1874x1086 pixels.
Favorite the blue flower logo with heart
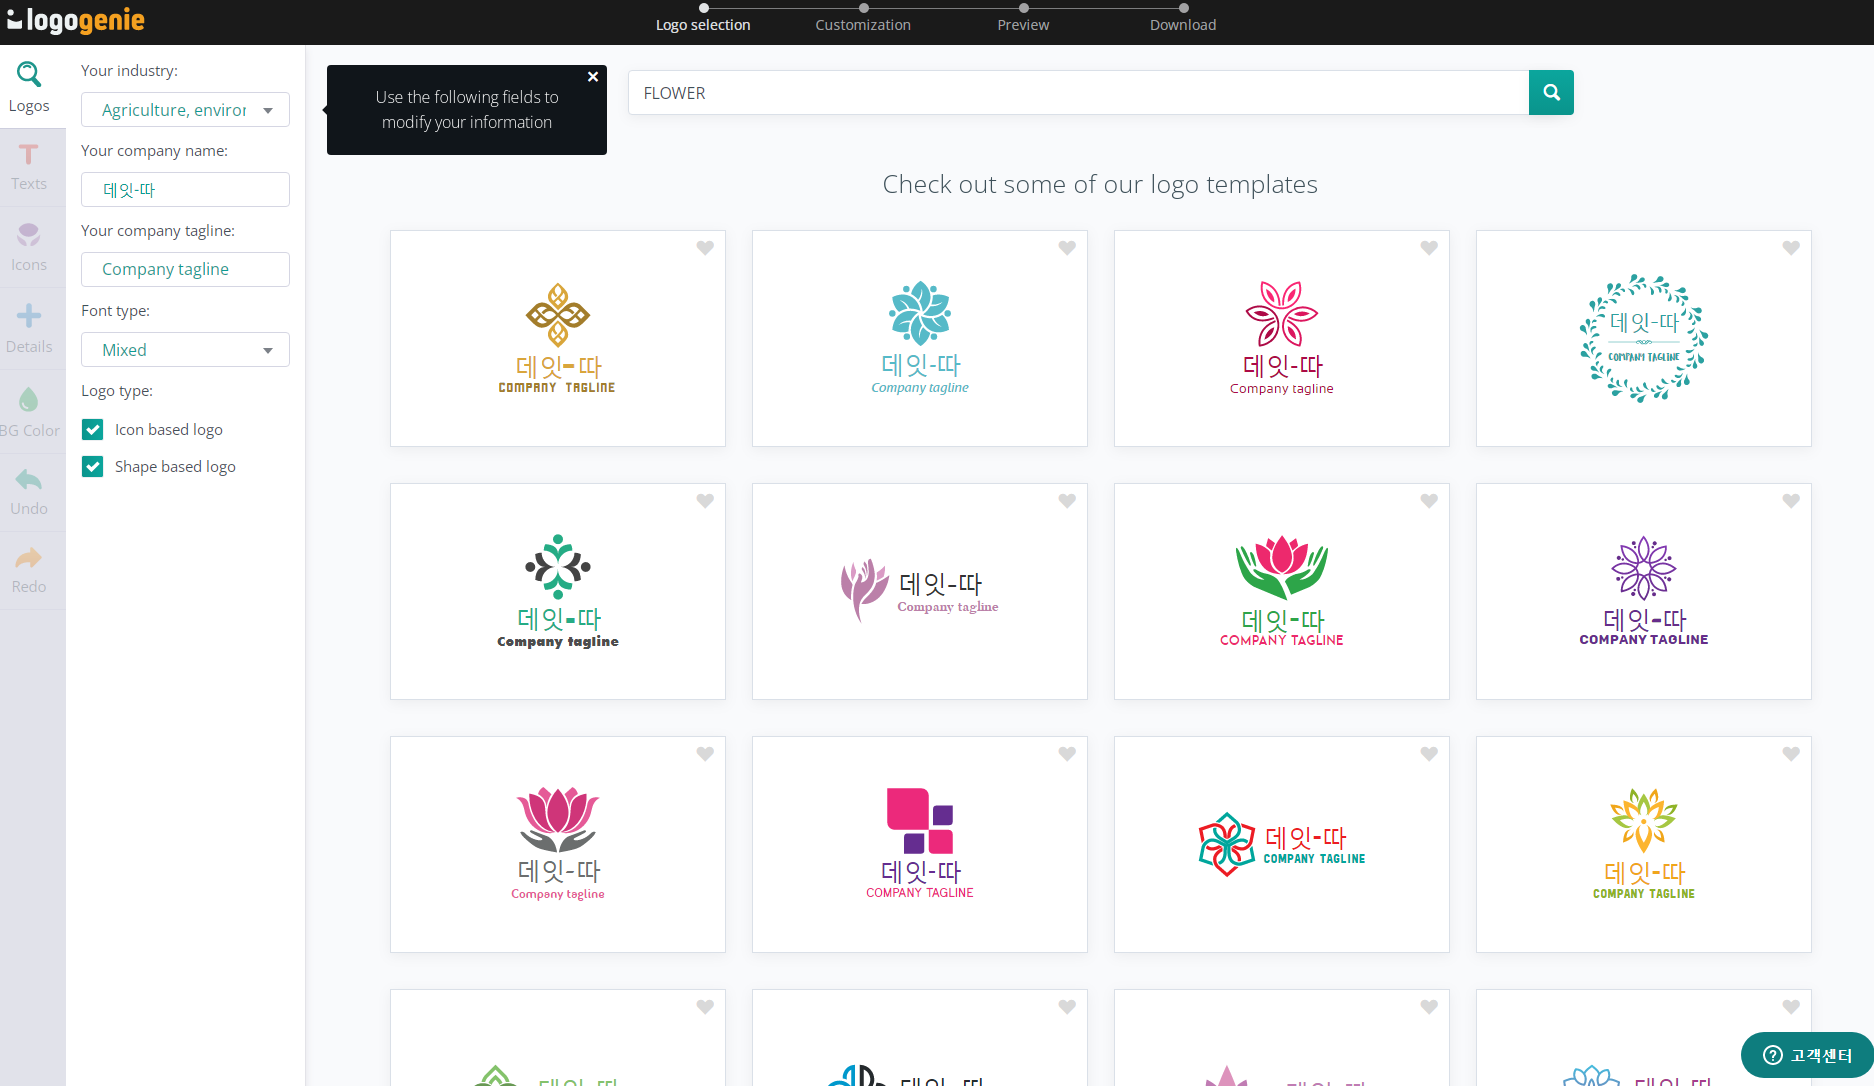pos(1067,248)
